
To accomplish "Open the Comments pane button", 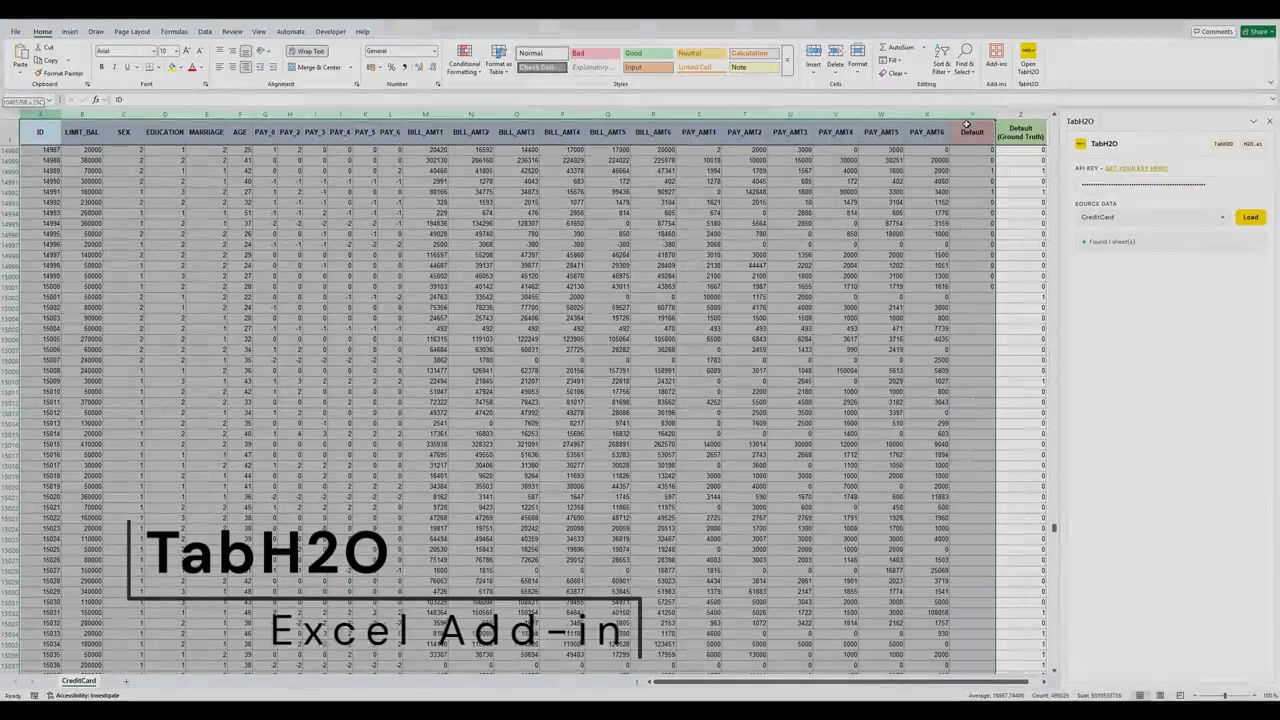I will (1213, 32).
